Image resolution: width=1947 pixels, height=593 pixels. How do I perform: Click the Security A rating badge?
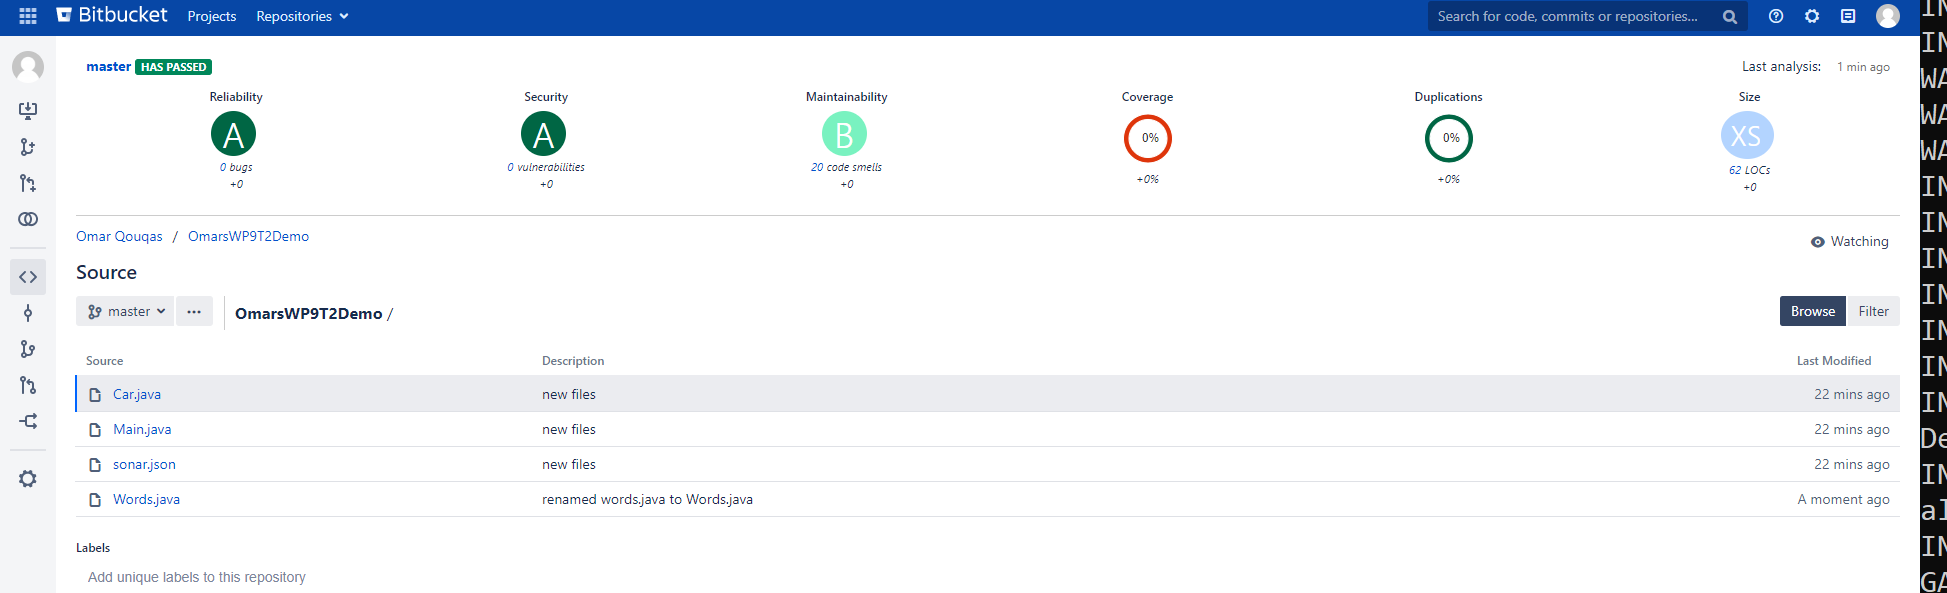[544, 134]
